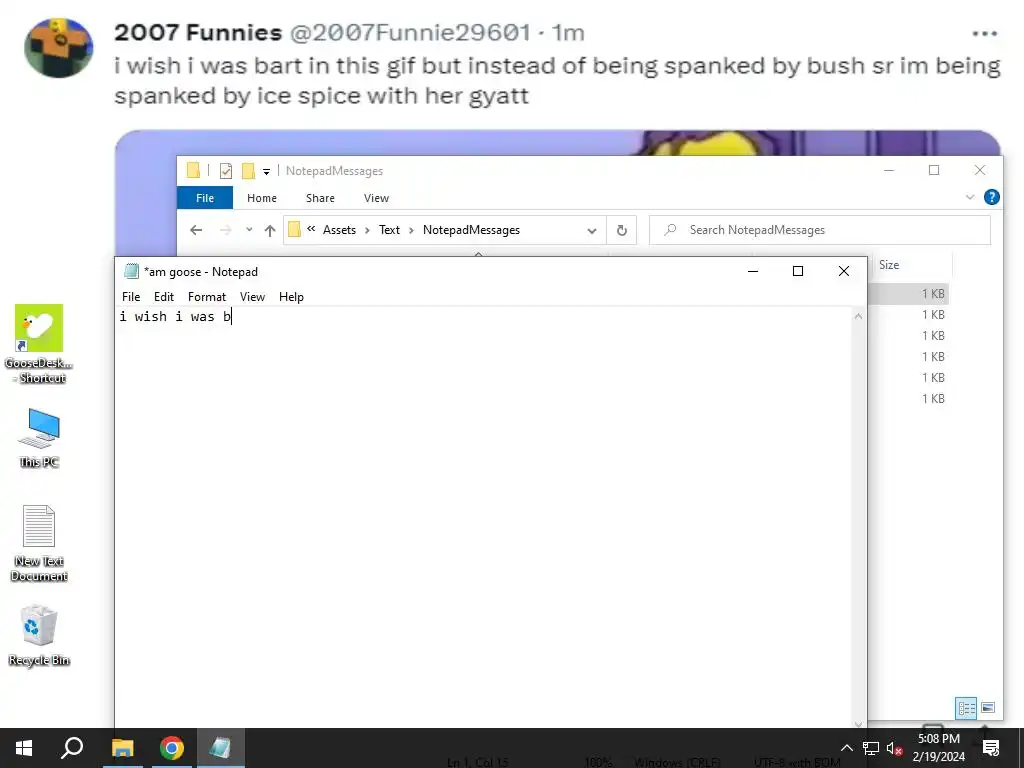Open the 2007 Funnies display name
The height and width of the screenshot is (768, 1024).
[x=198, y=32]
